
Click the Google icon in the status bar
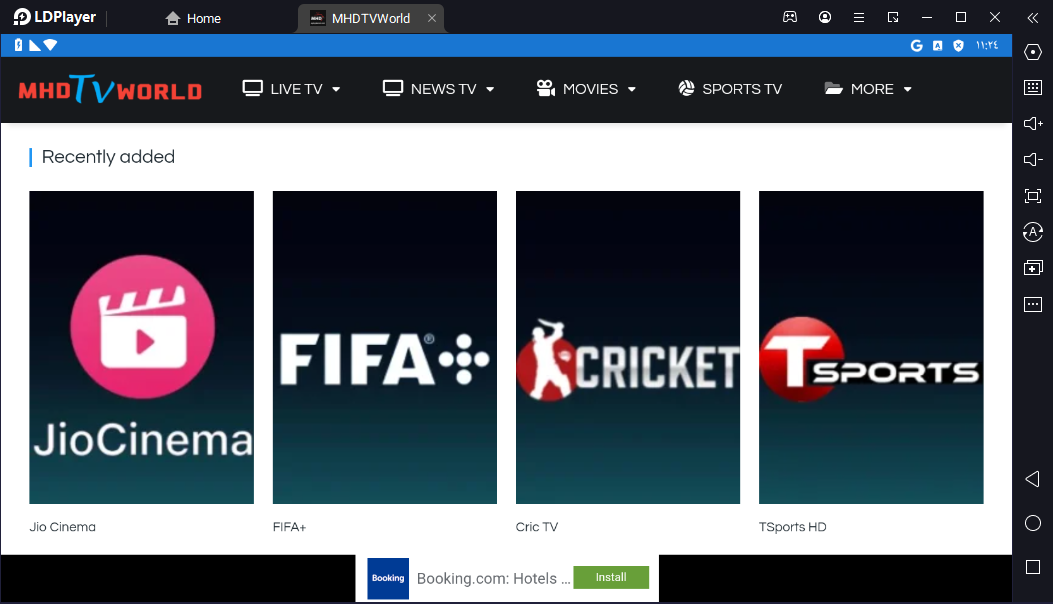[x=916, y=46]
